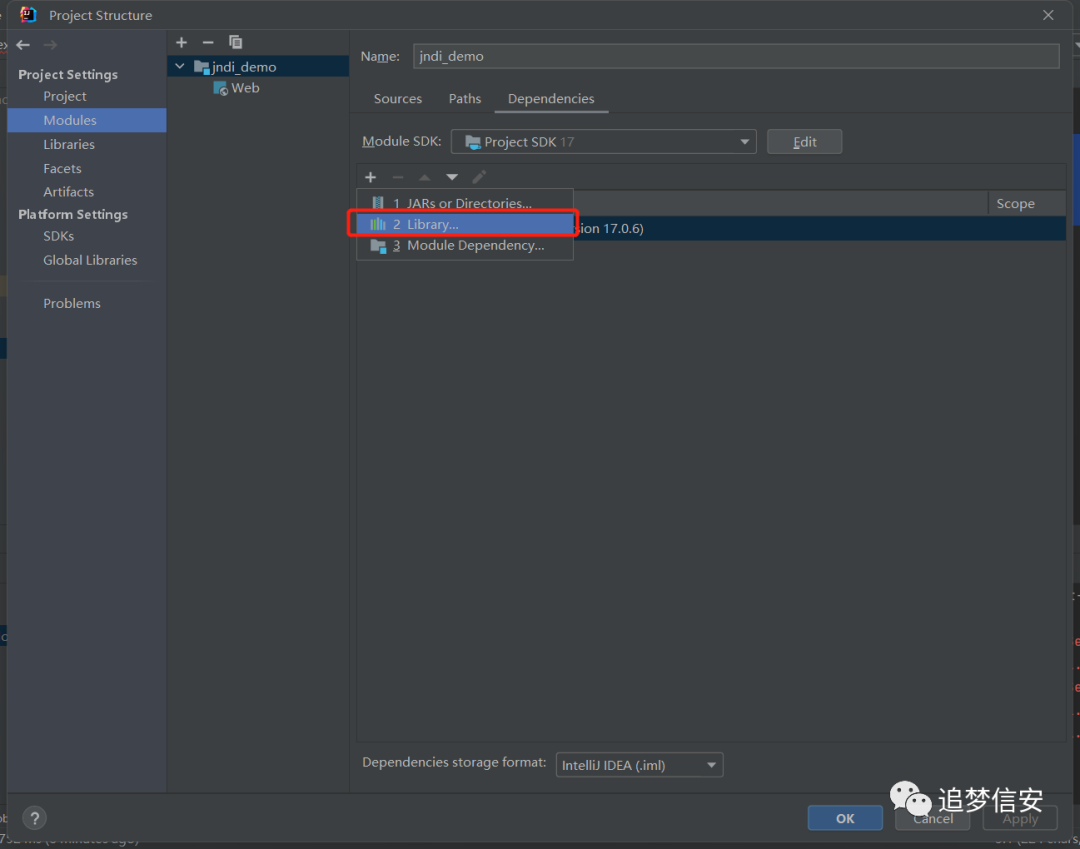Select the Web facet icon in tree

(x=220, y=88)
